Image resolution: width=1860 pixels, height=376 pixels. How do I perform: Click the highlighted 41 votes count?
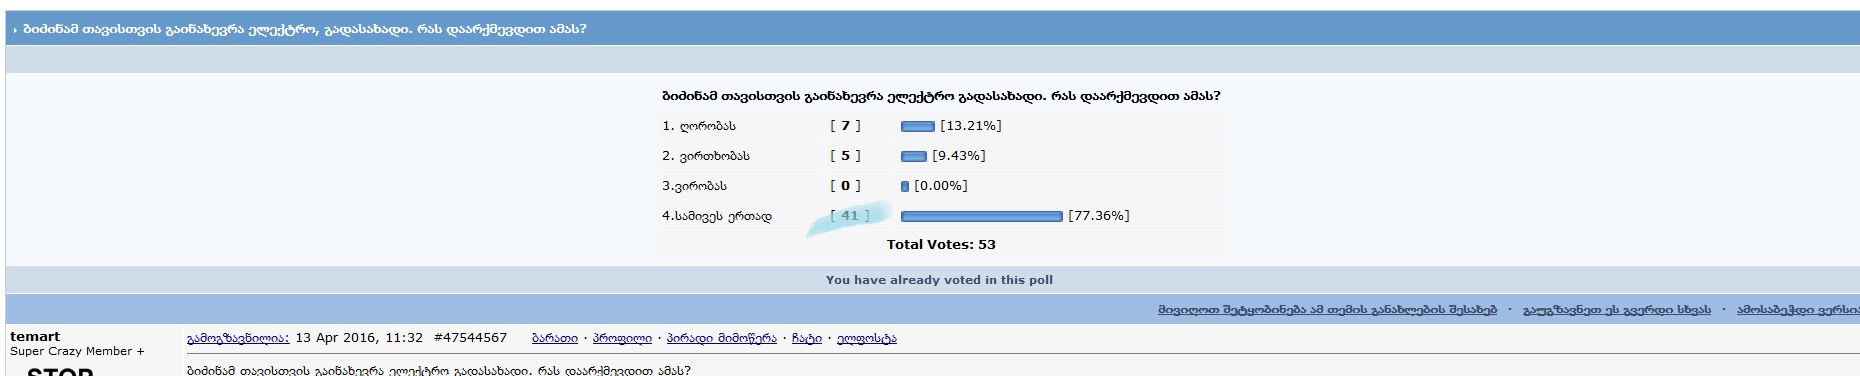pyautogui.click(x=850, y=216)
